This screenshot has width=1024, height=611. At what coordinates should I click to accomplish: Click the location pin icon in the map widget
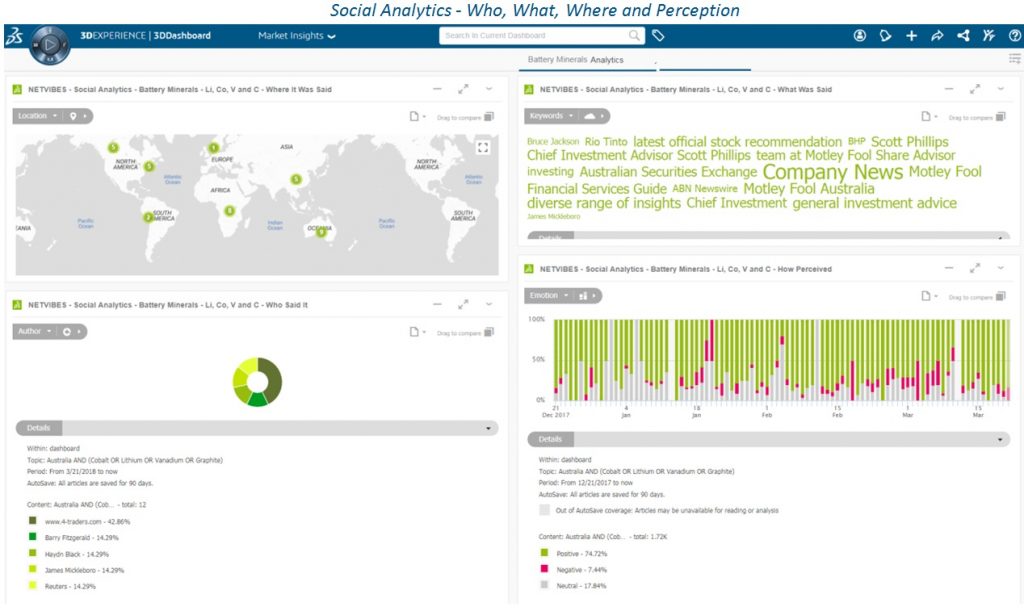pos(72,115)
